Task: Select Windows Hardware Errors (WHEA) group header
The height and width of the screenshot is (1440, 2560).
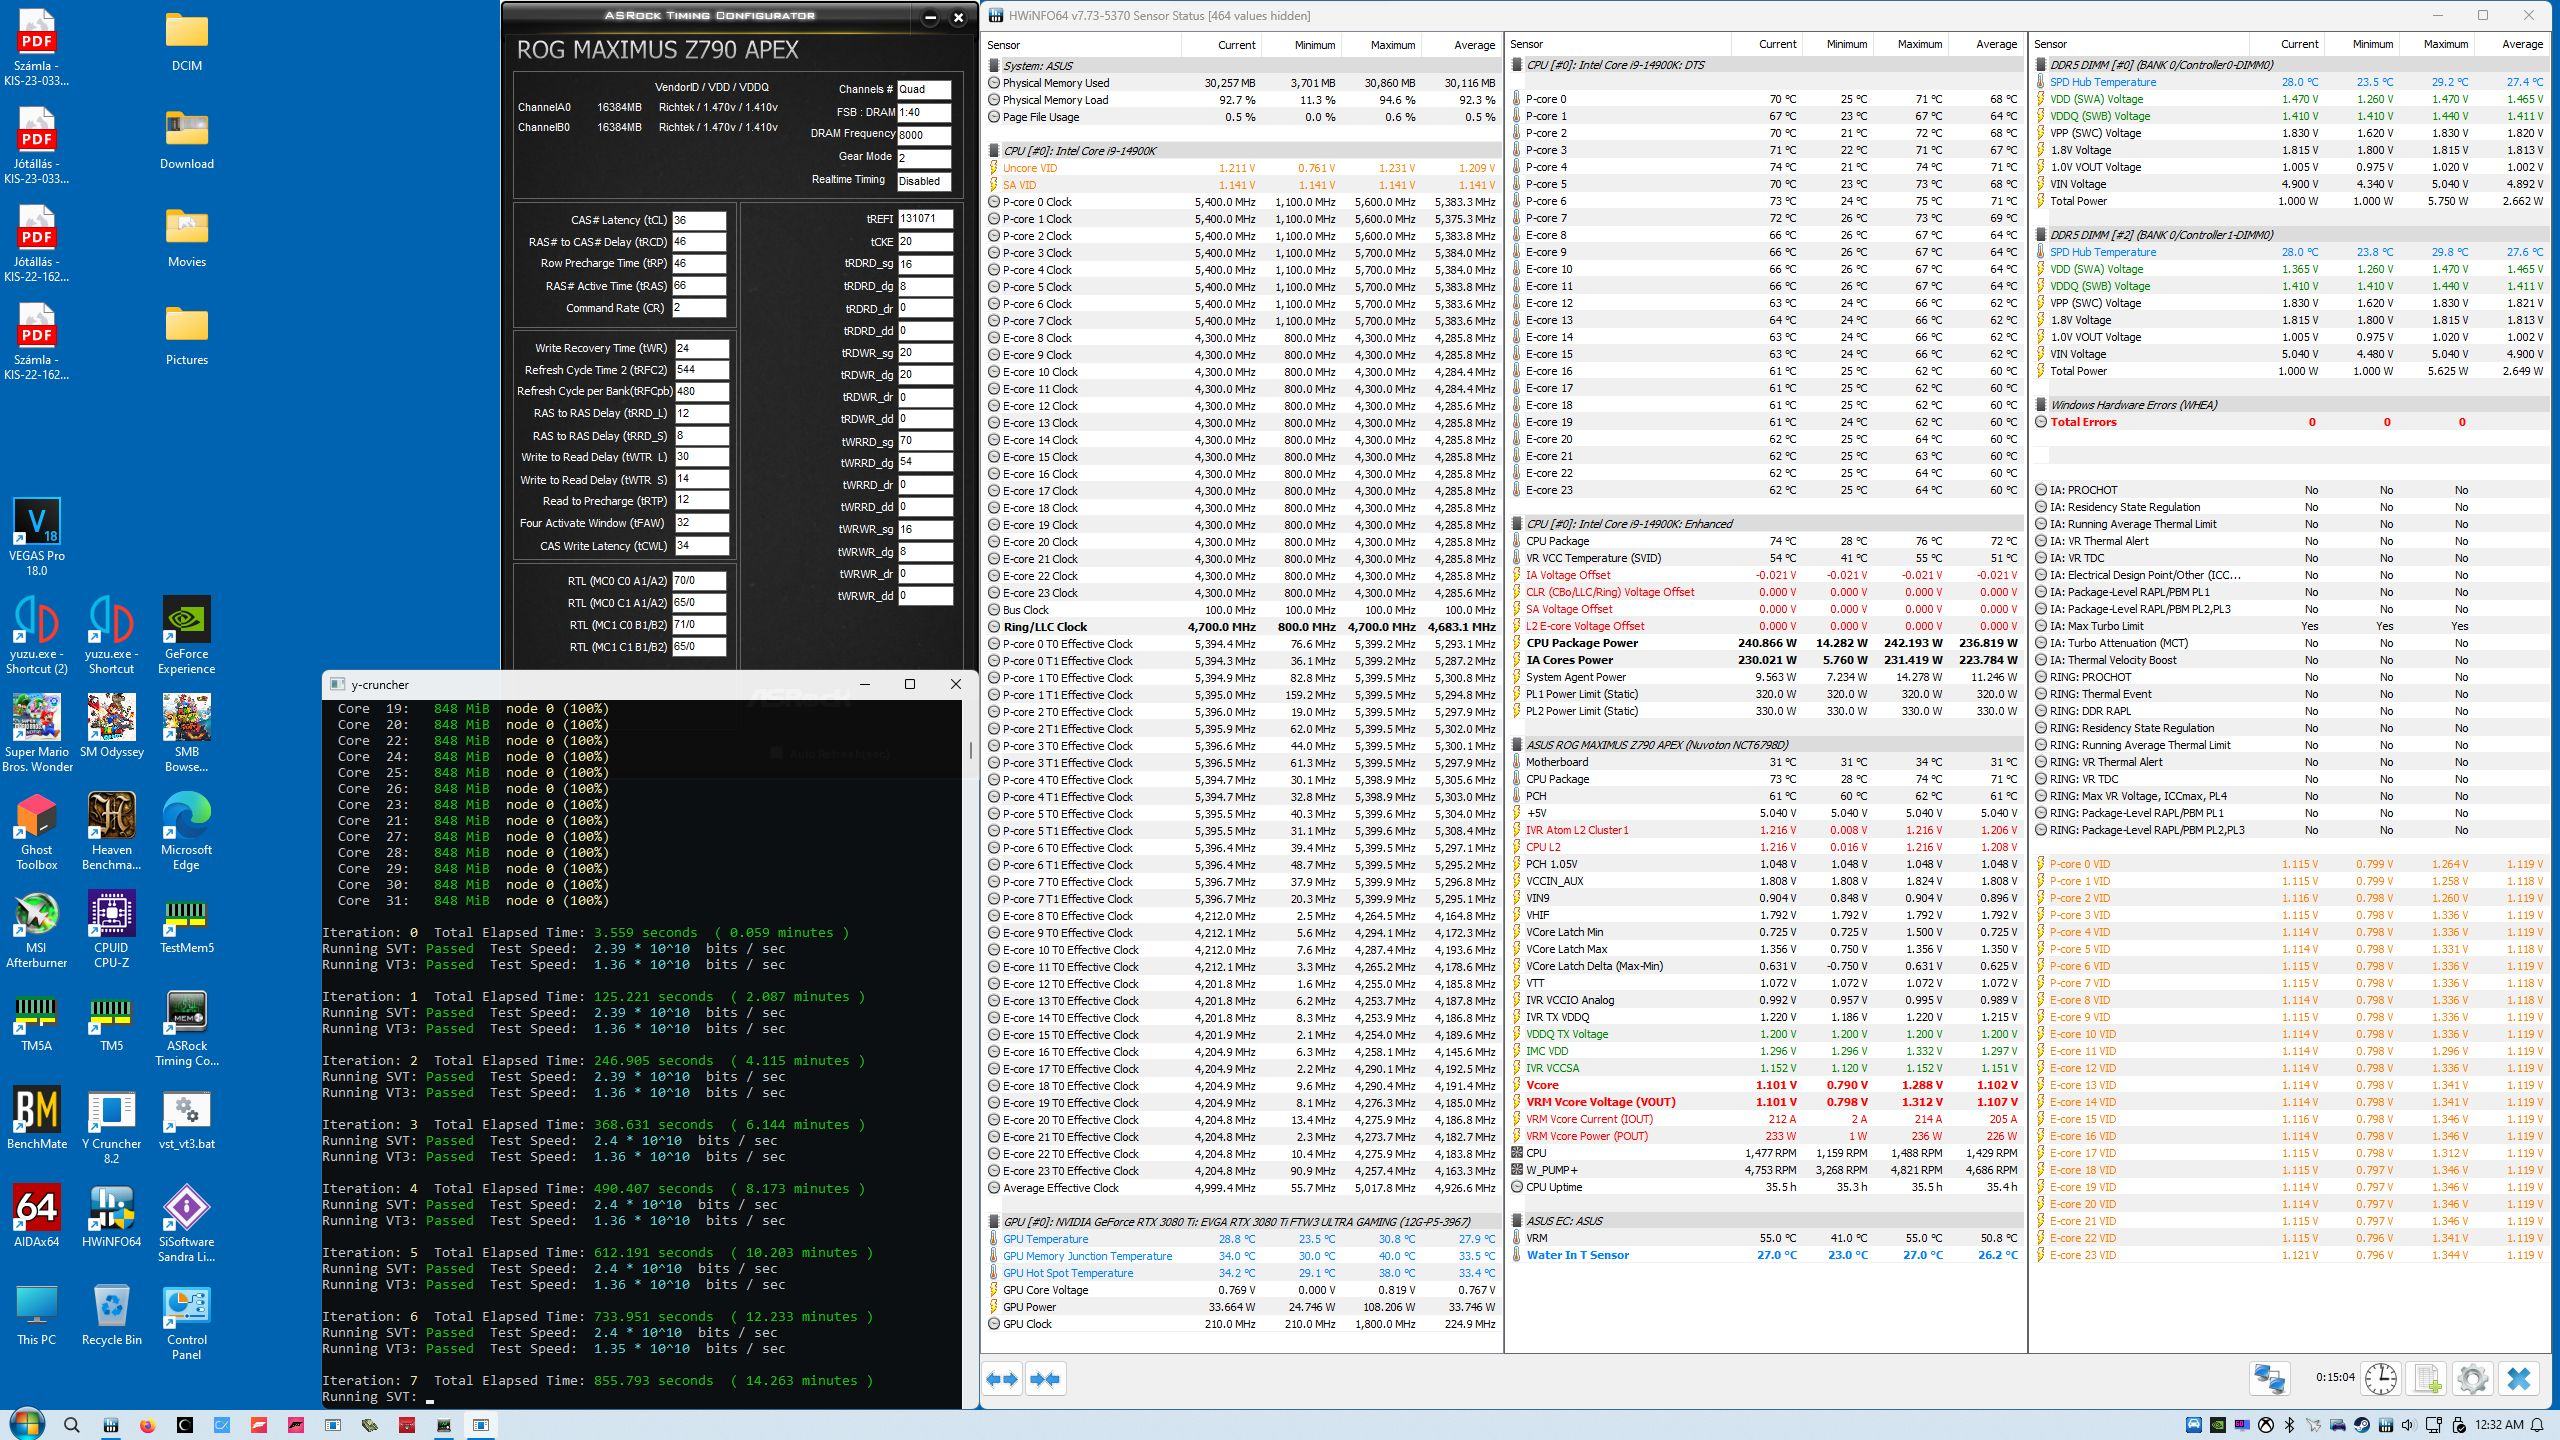Action: coord(2290,405)
